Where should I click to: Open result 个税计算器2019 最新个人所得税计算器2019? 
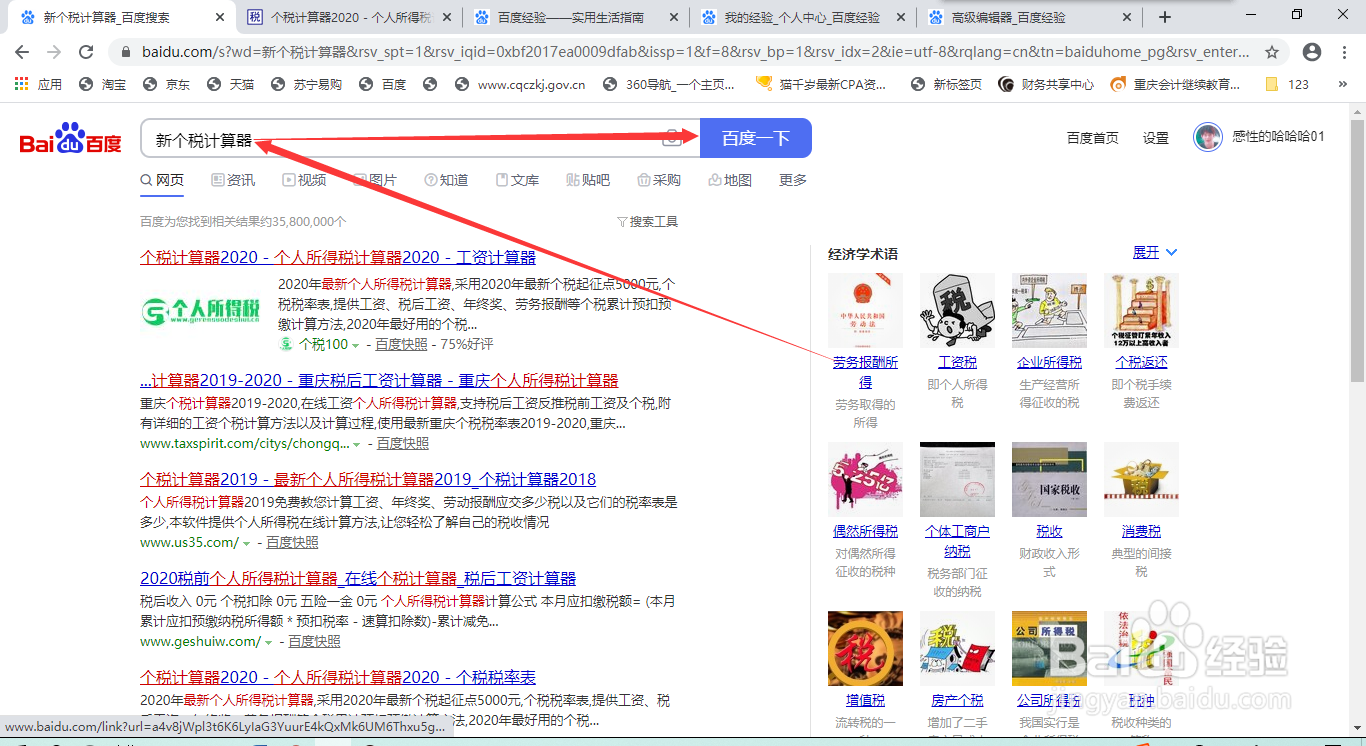point(368,479)
